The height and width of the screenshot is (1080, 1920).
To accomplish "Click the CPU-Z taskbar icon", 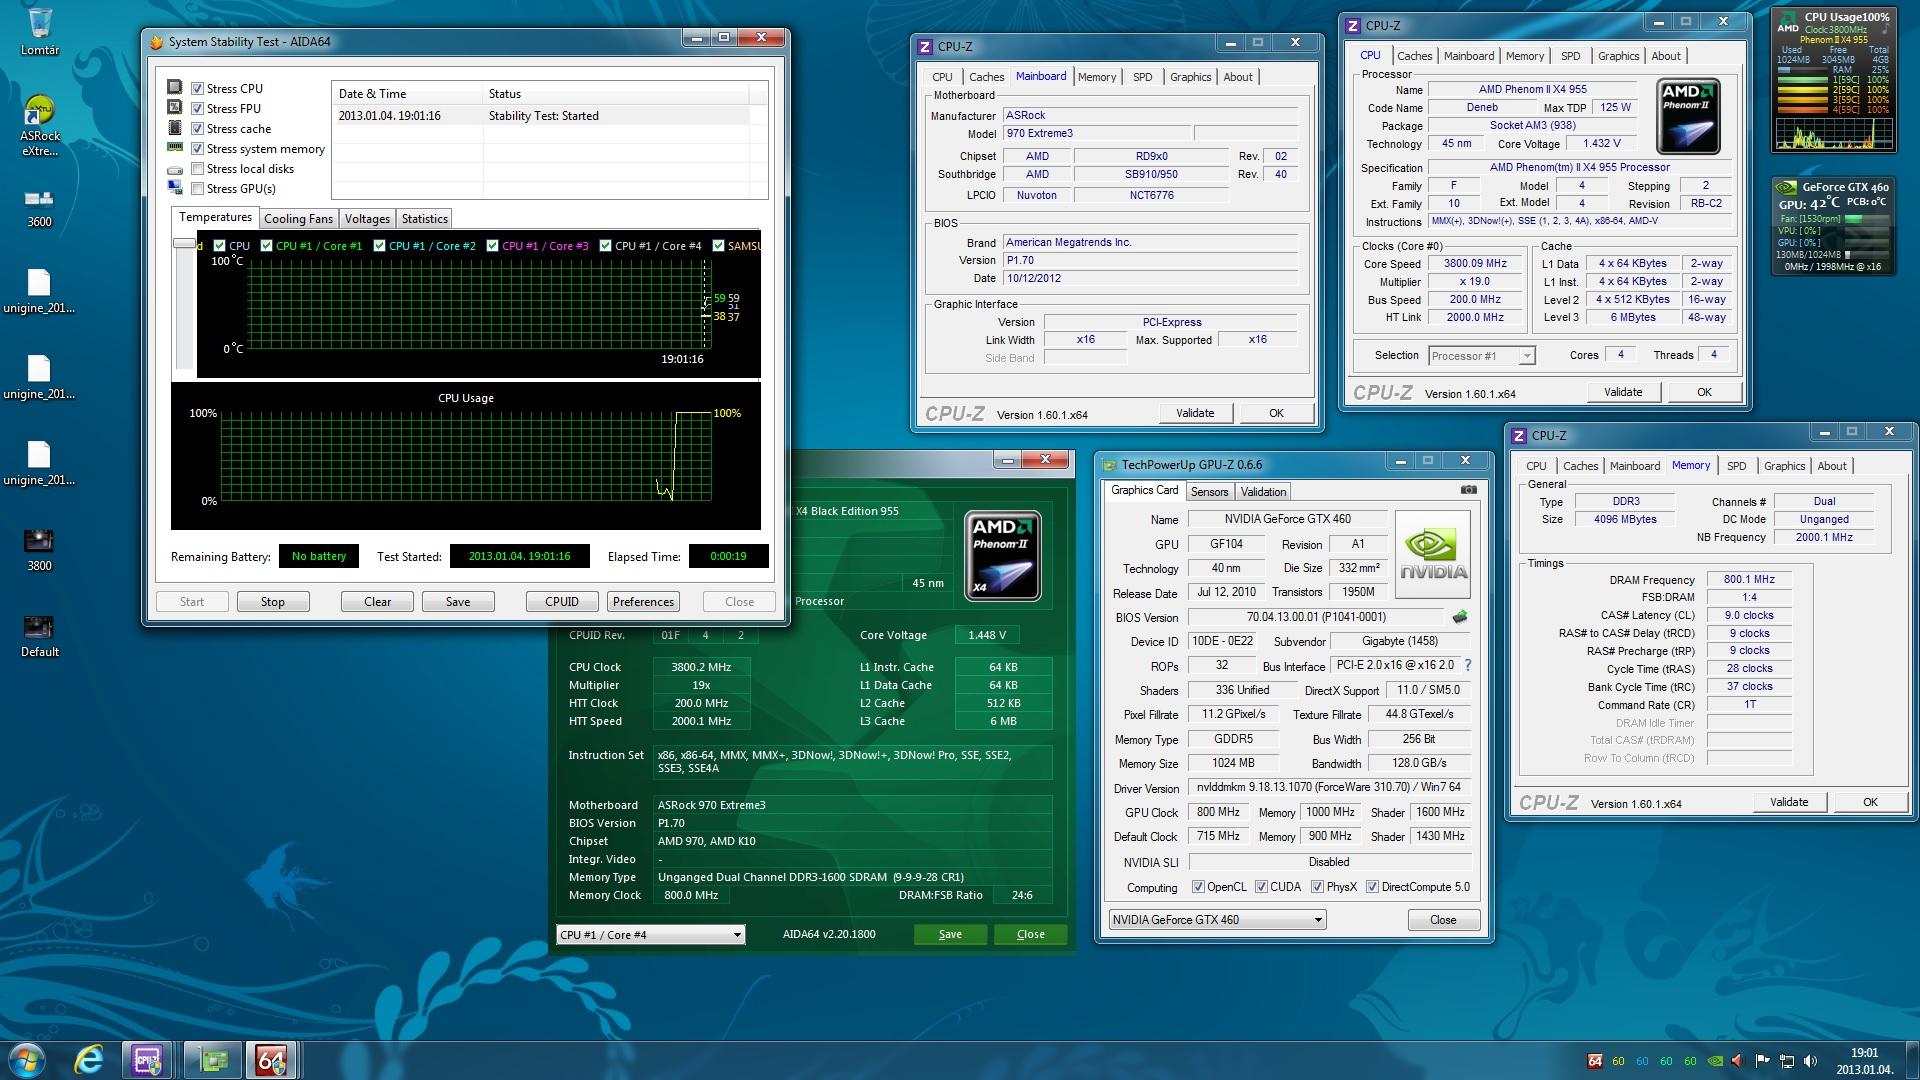I will coord(148,1059).
